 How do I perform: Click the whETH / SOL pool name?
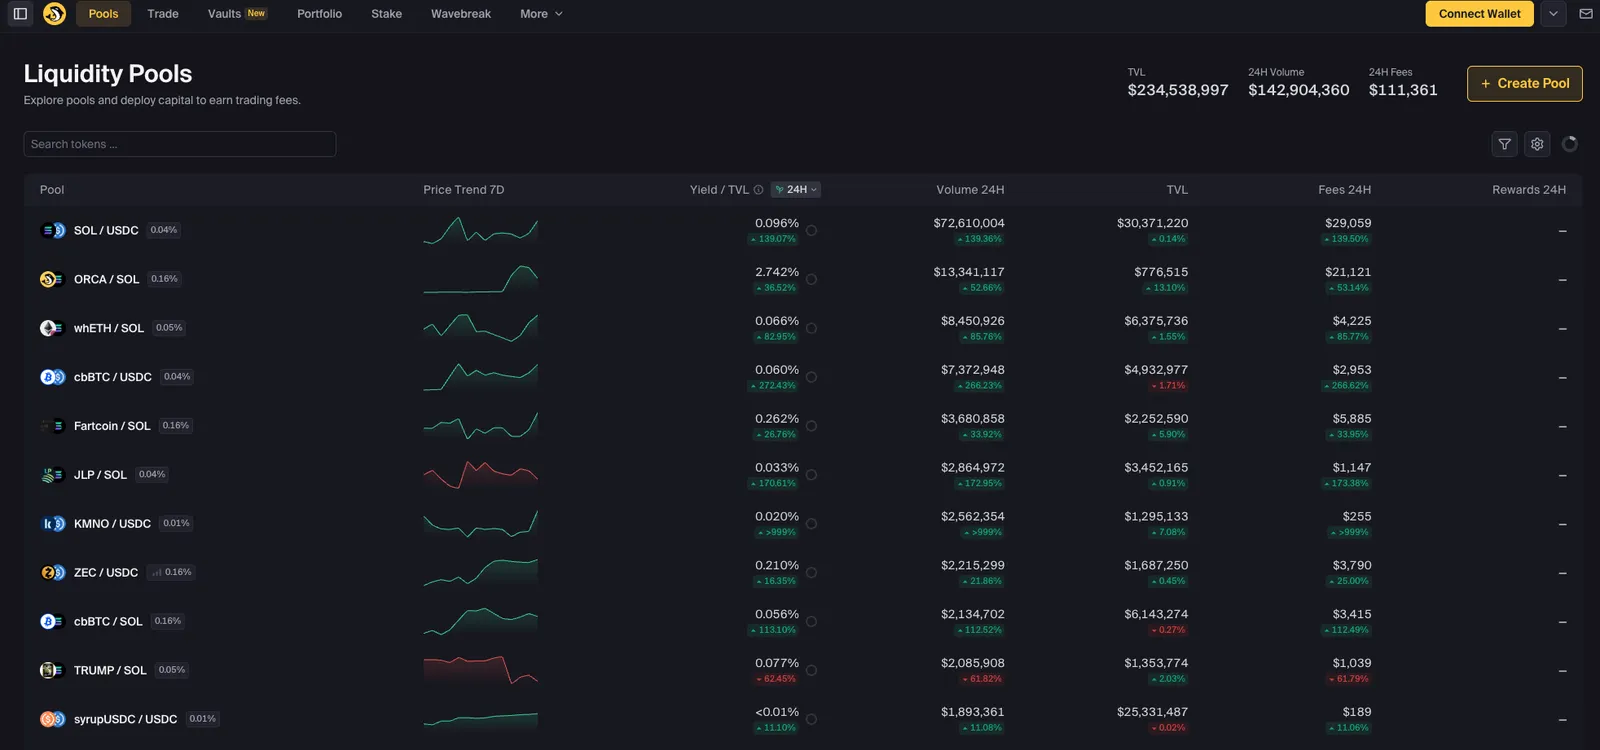click(x=109, y=328)
